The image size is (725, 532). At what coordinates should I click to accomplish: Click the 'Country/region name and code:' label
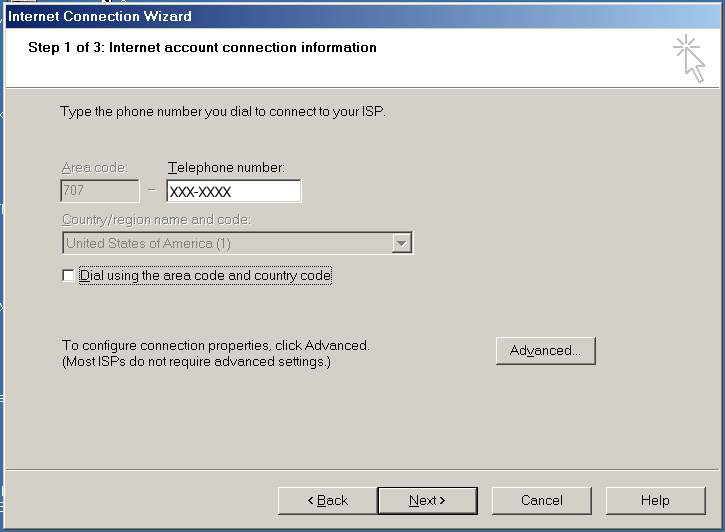(156, 220)
